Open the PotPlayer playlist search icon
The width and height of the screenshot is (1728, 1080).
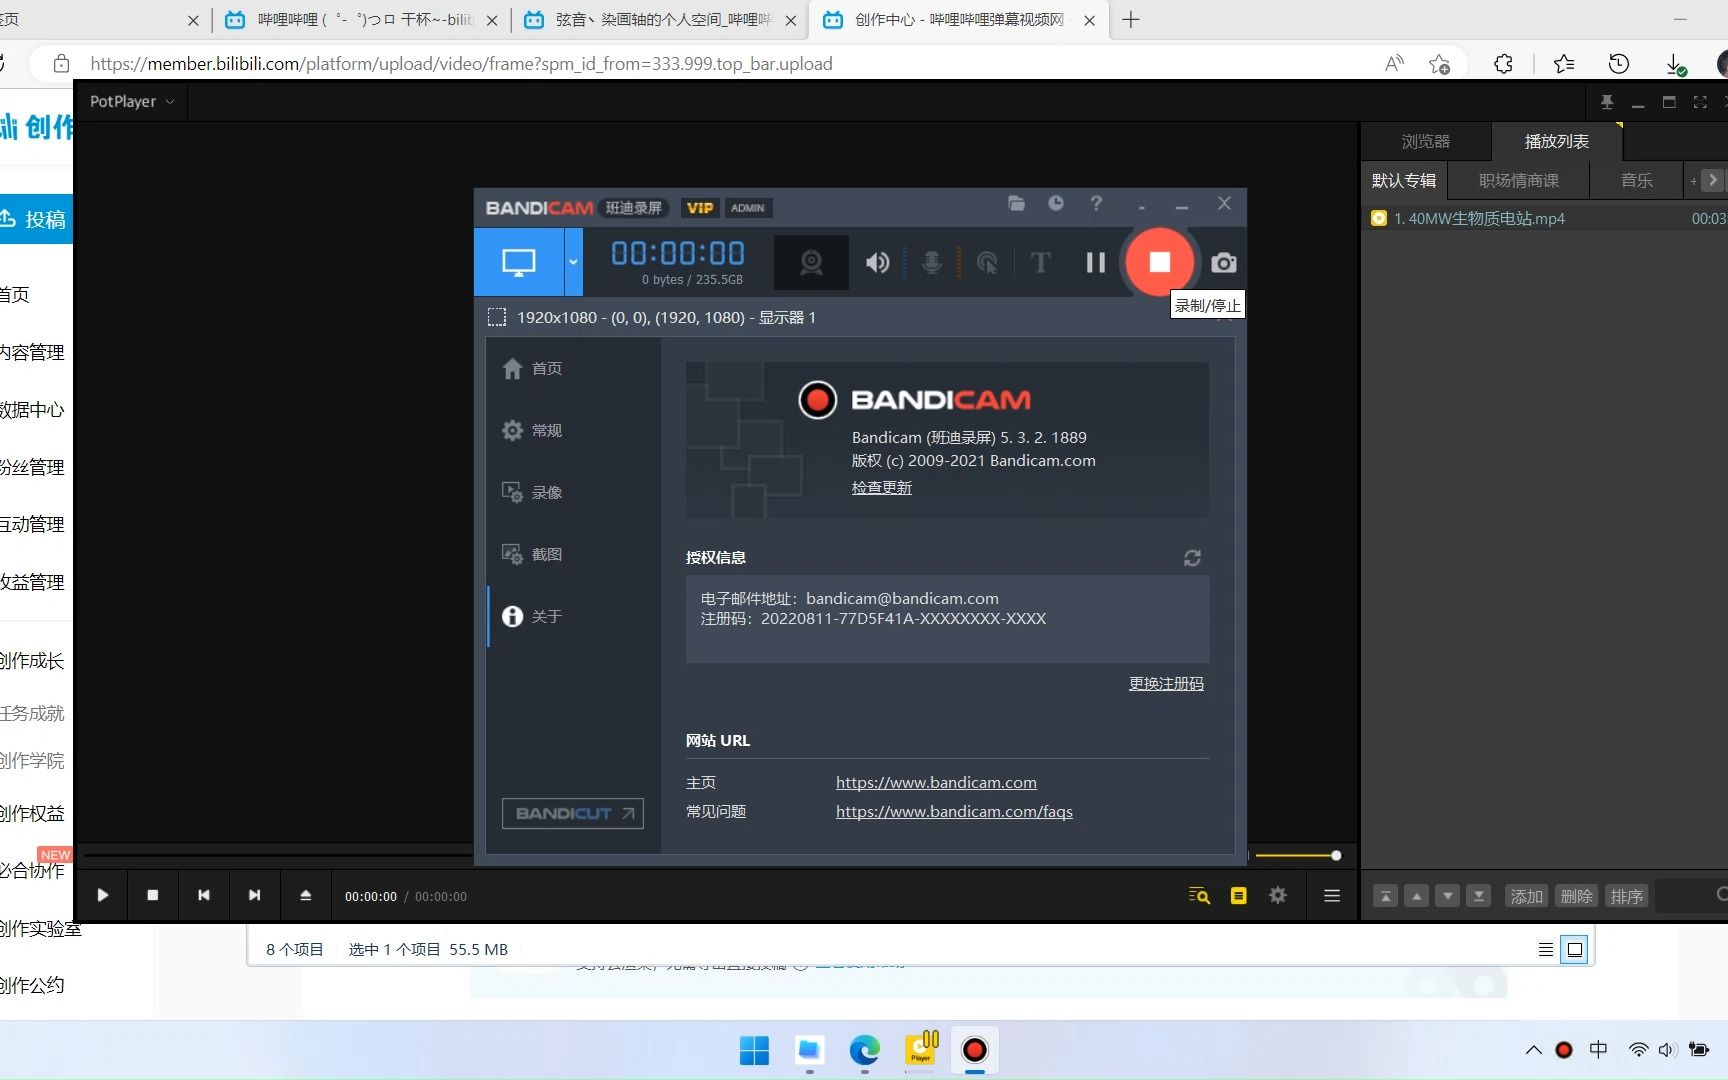click(1199, 896)
